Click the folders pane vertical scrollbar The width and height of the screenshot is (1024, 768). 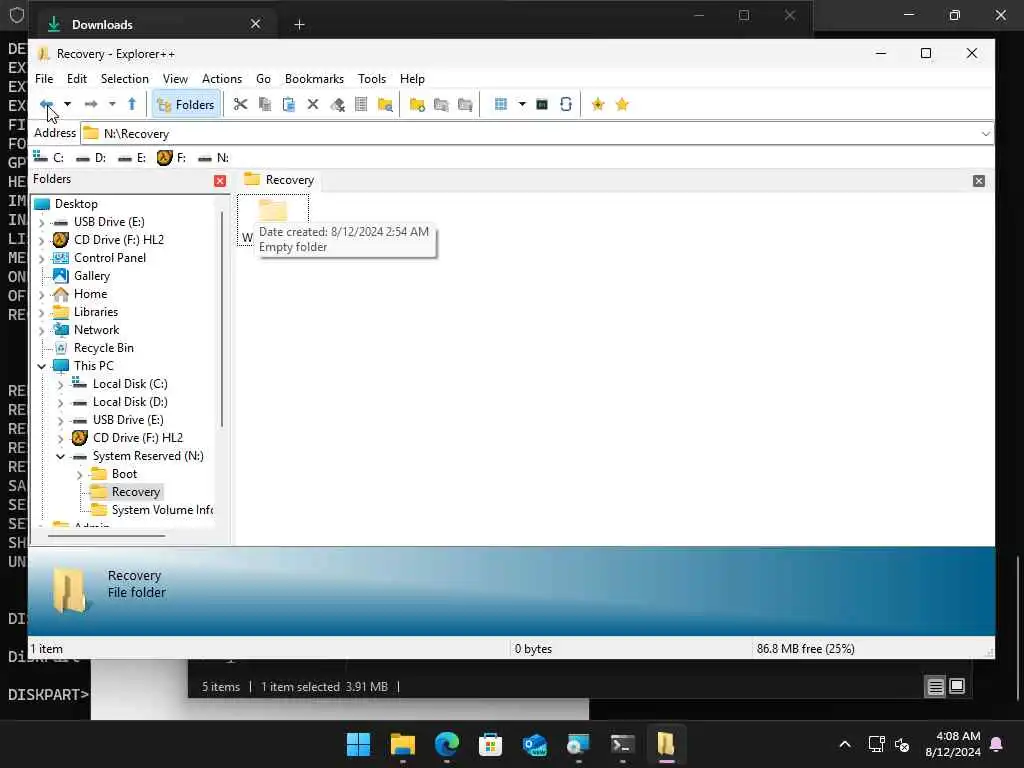coord(222,319)
